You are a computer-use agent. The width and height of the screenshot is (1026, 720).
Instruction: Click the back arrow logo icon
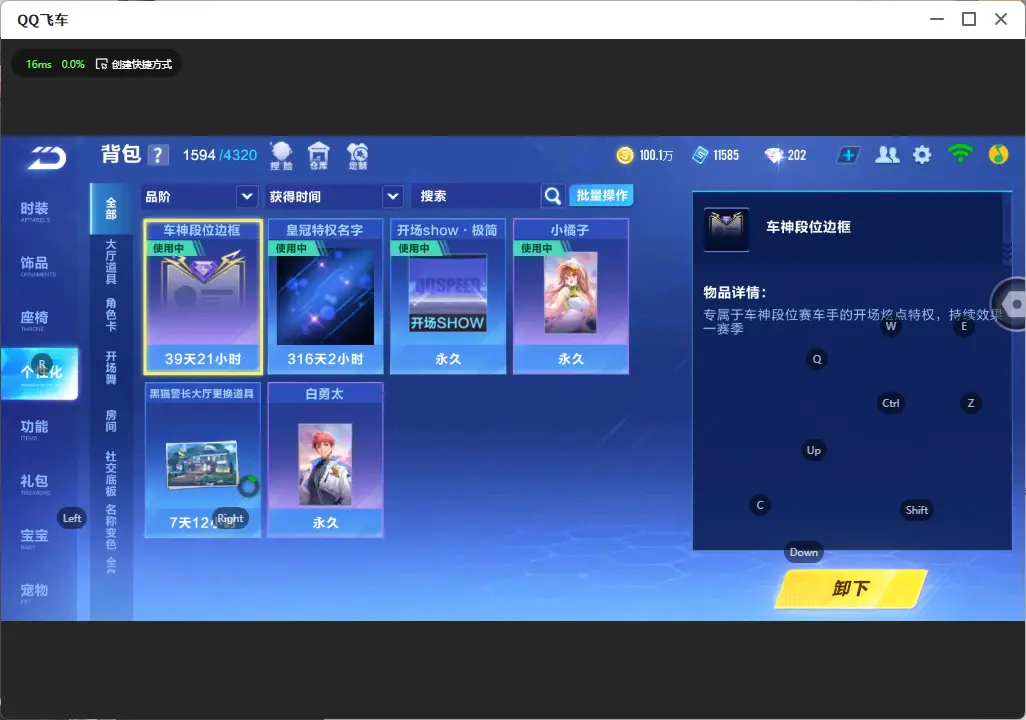(46, 157)
